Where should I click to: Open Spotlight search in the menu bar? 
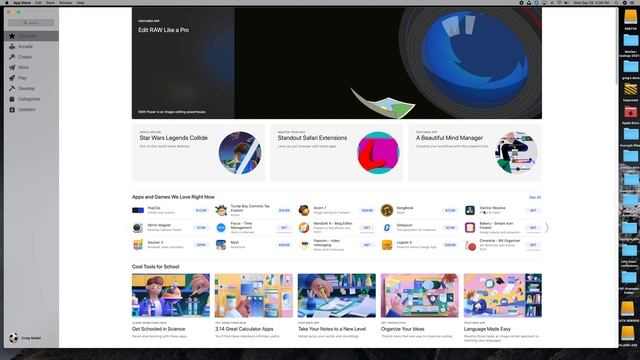point(616,2)
